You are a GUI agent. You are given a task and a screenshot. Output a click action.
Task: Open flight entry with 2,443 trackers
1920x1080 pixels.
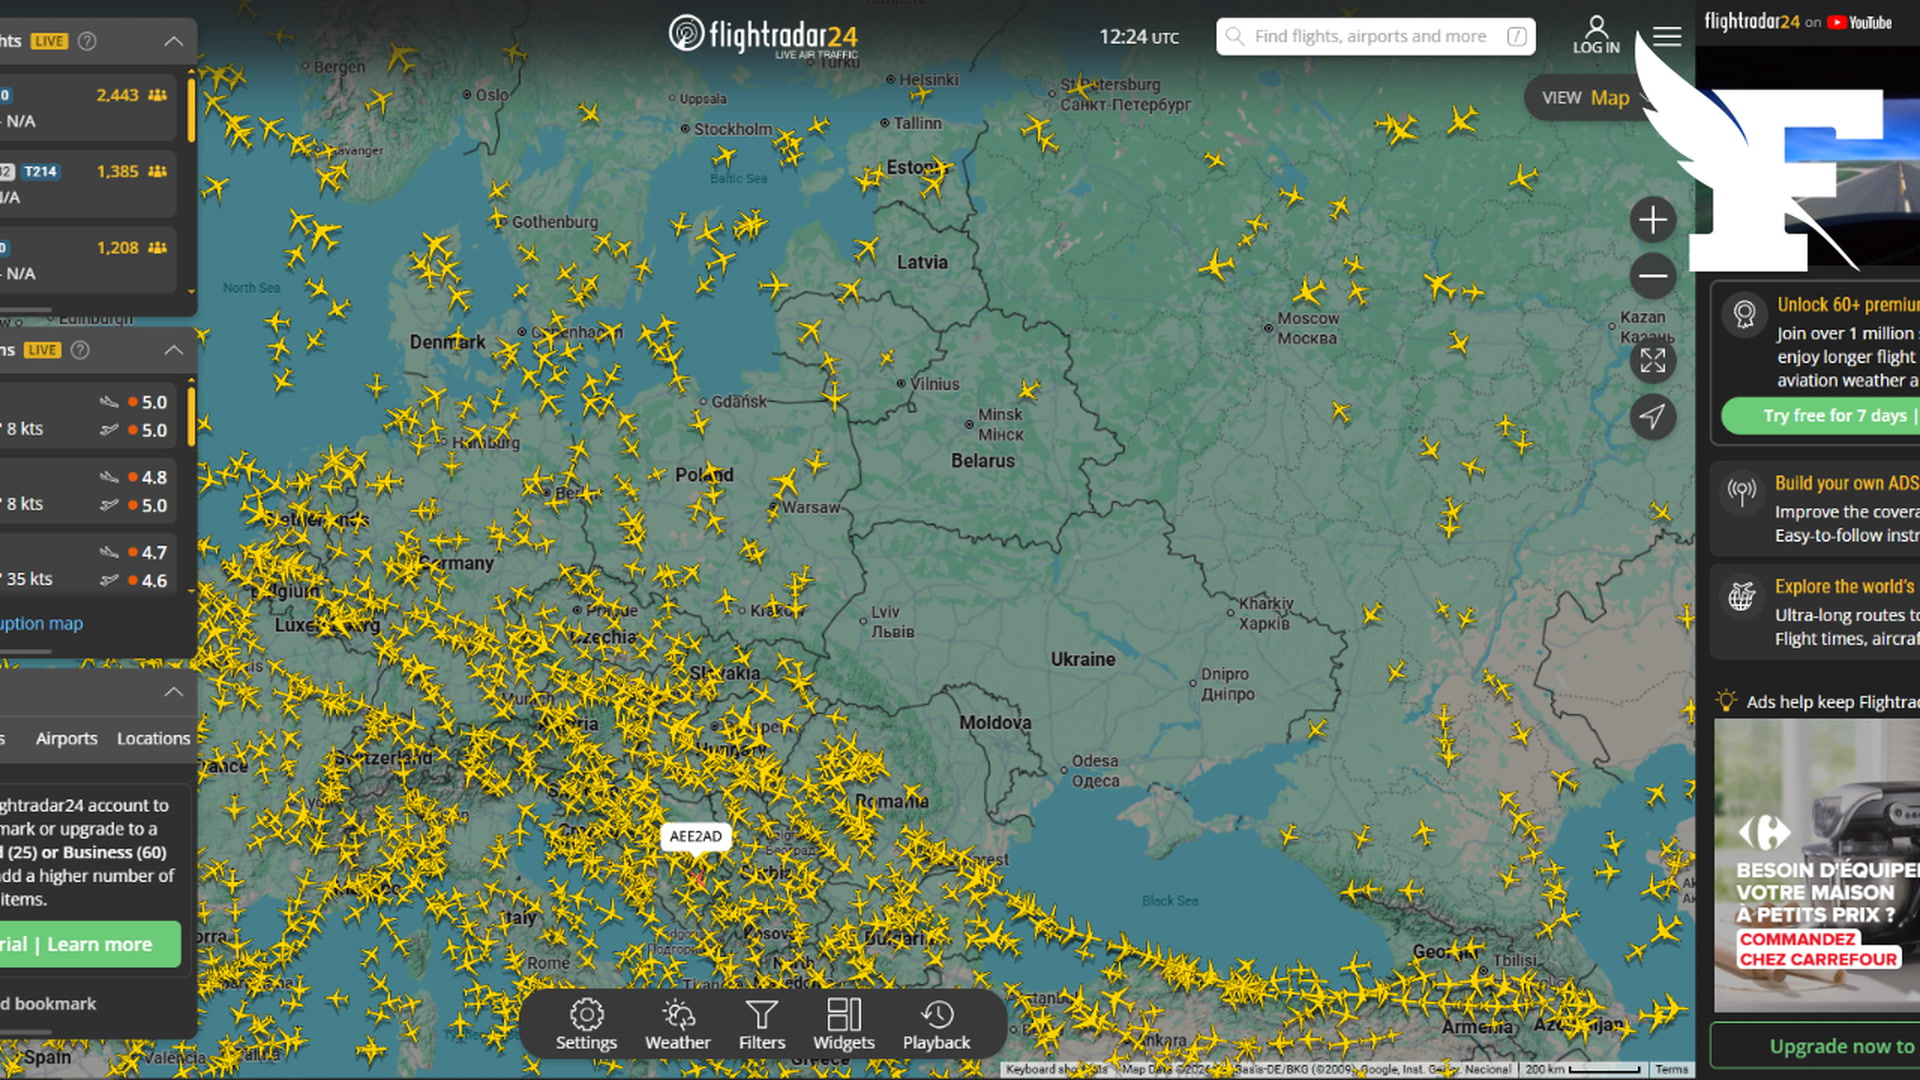[88, 107]
